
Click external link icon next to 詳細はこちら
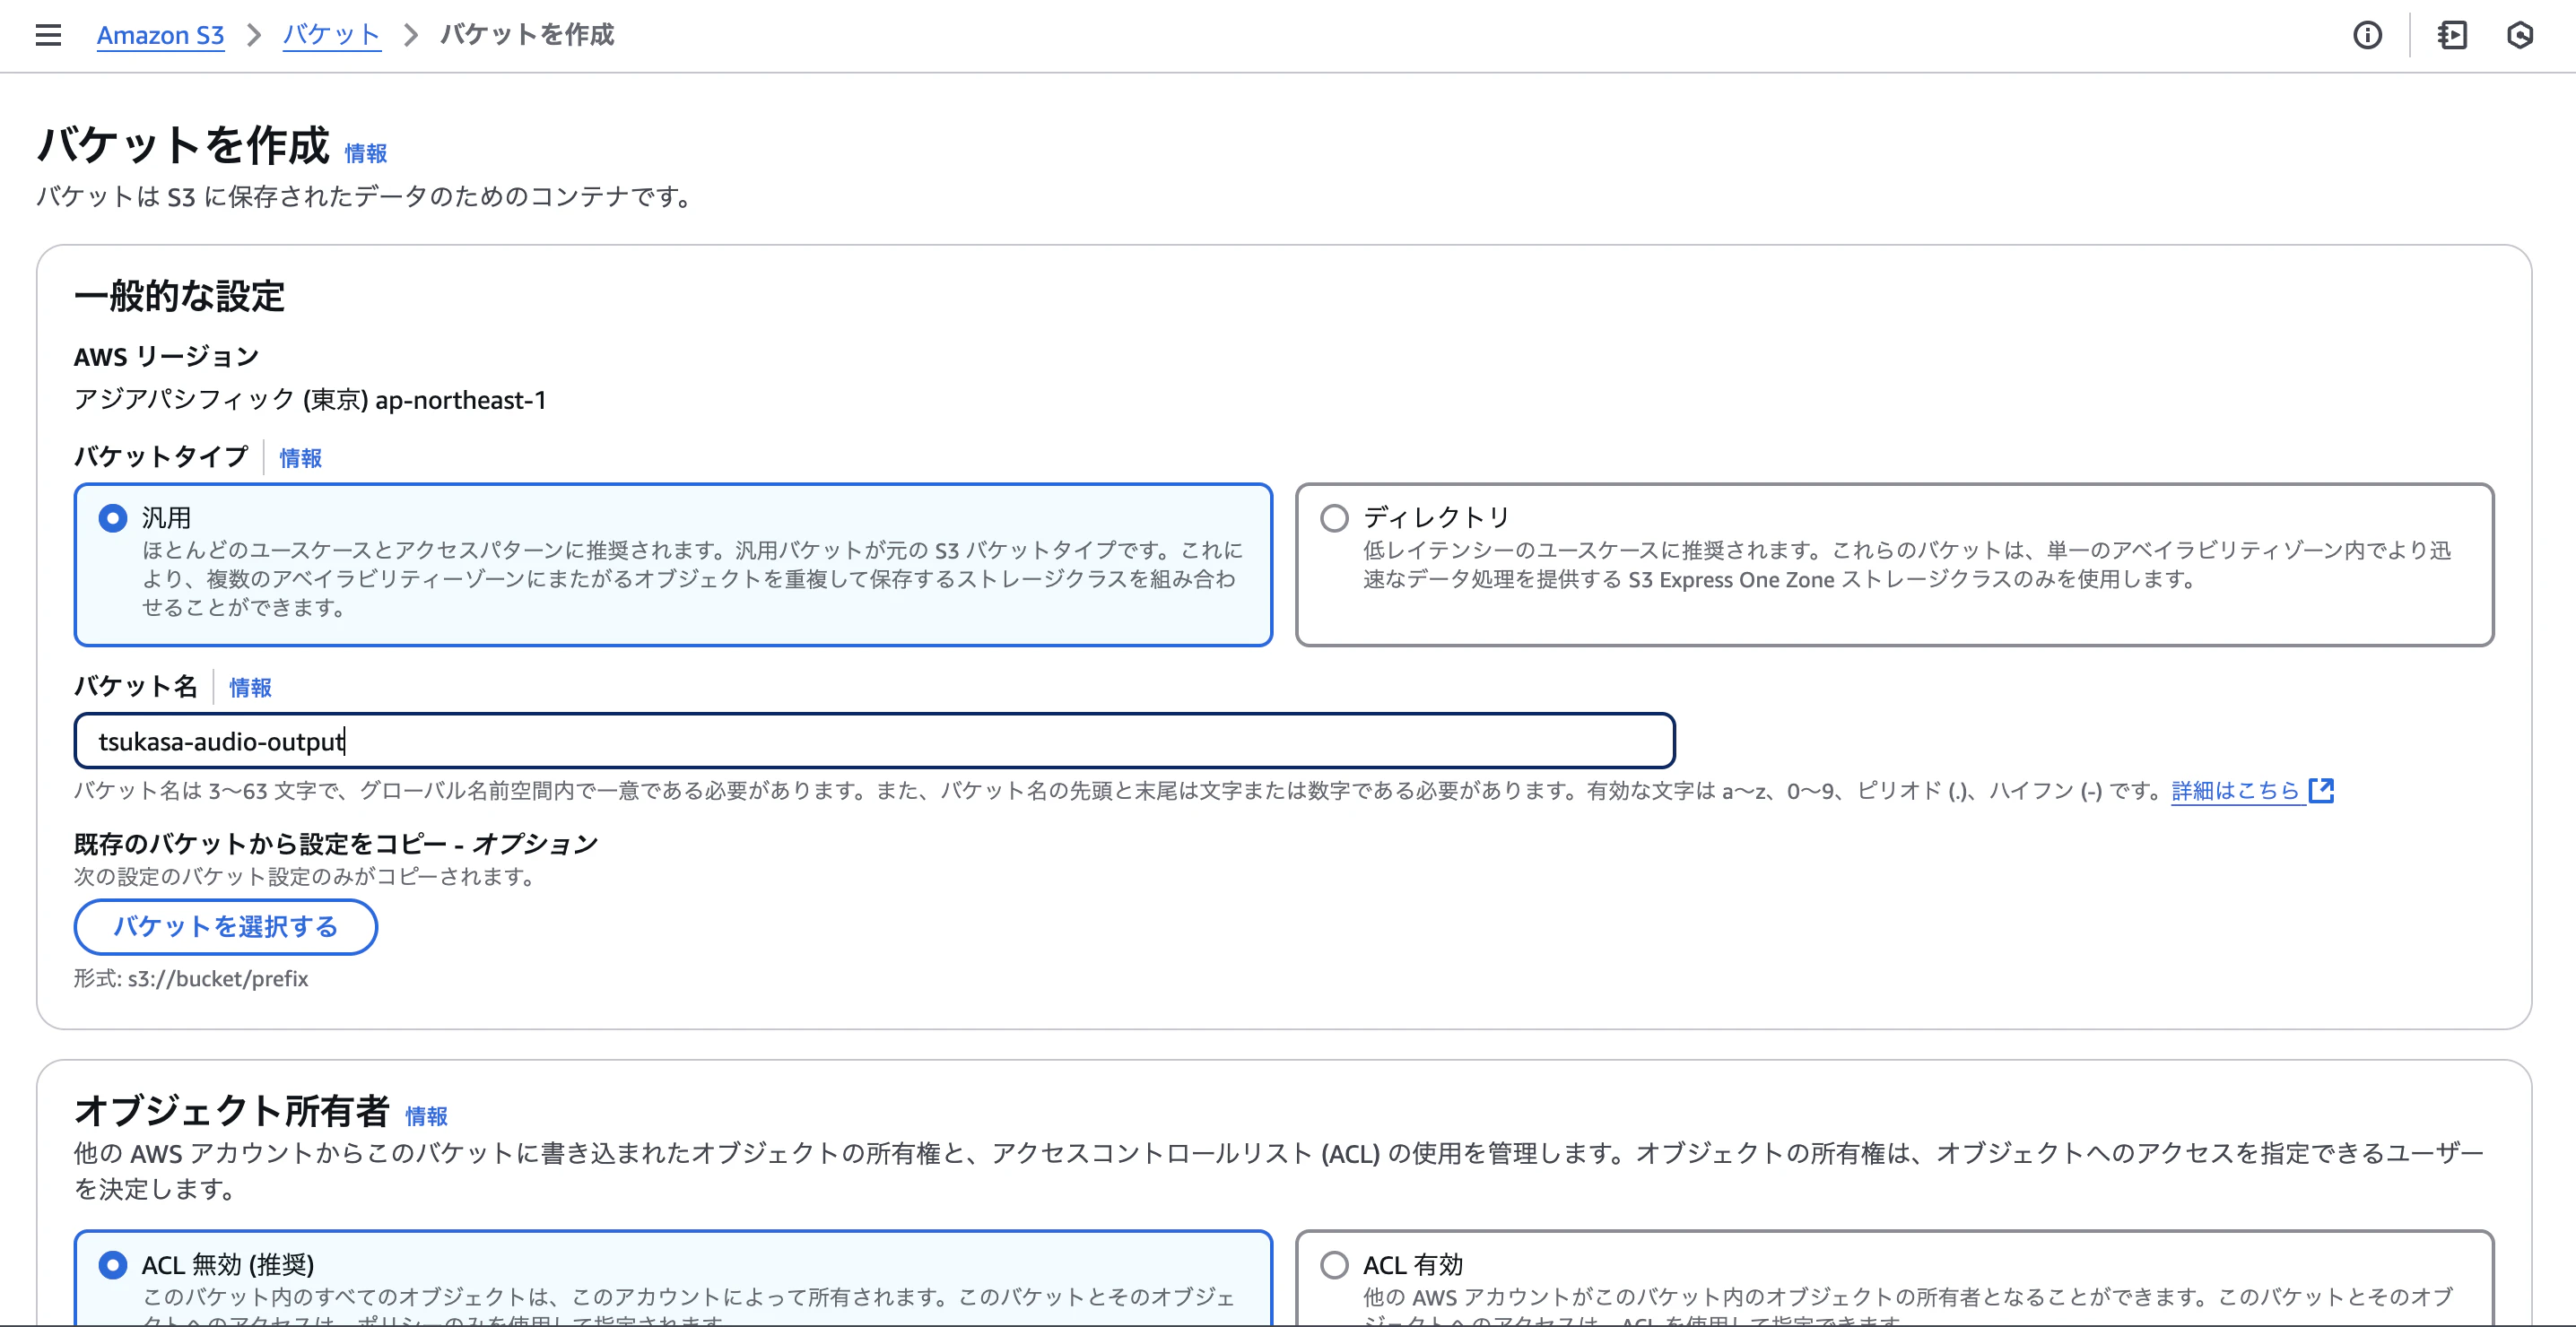(x=2321, y=790)
